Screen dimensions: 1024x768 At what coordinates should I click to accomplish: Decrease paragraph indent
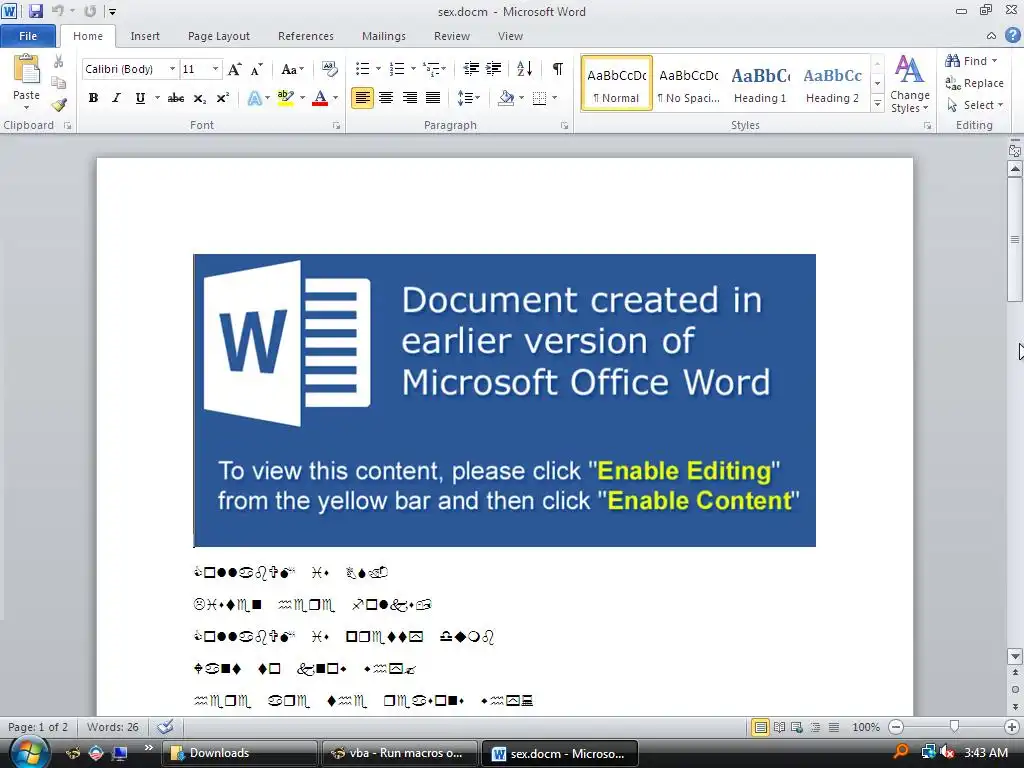tap(471, 69)
